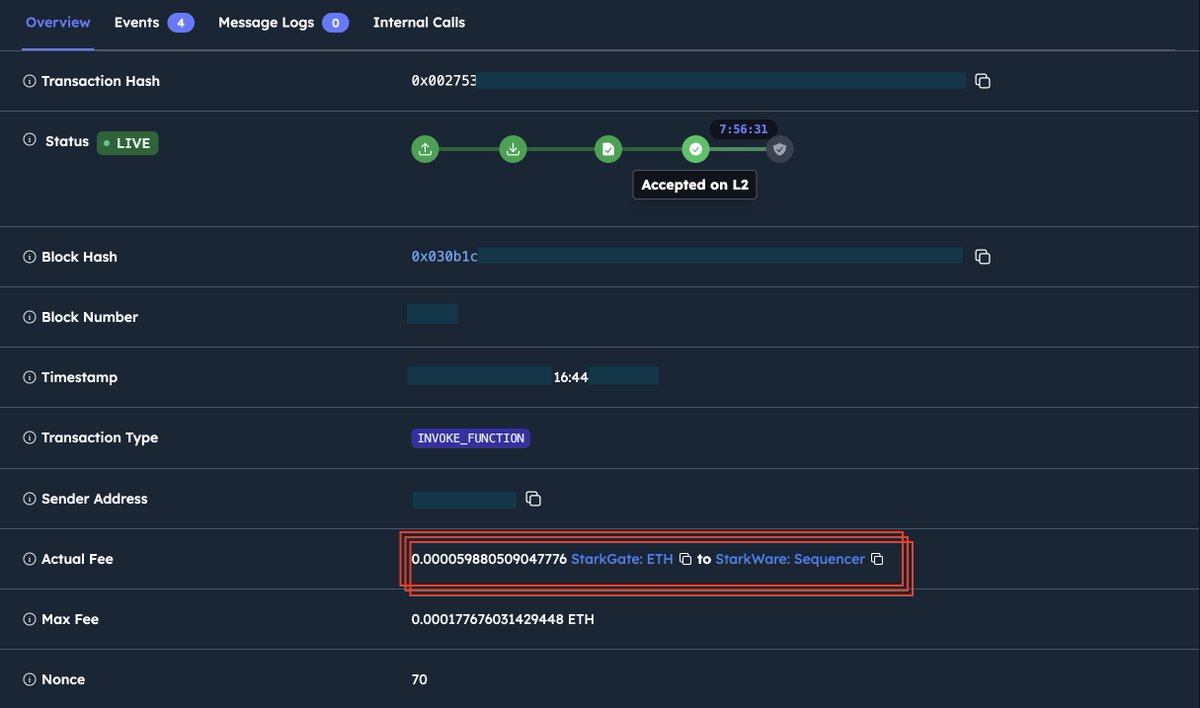Click the timestamp 16:44 value

coord(571,378)
